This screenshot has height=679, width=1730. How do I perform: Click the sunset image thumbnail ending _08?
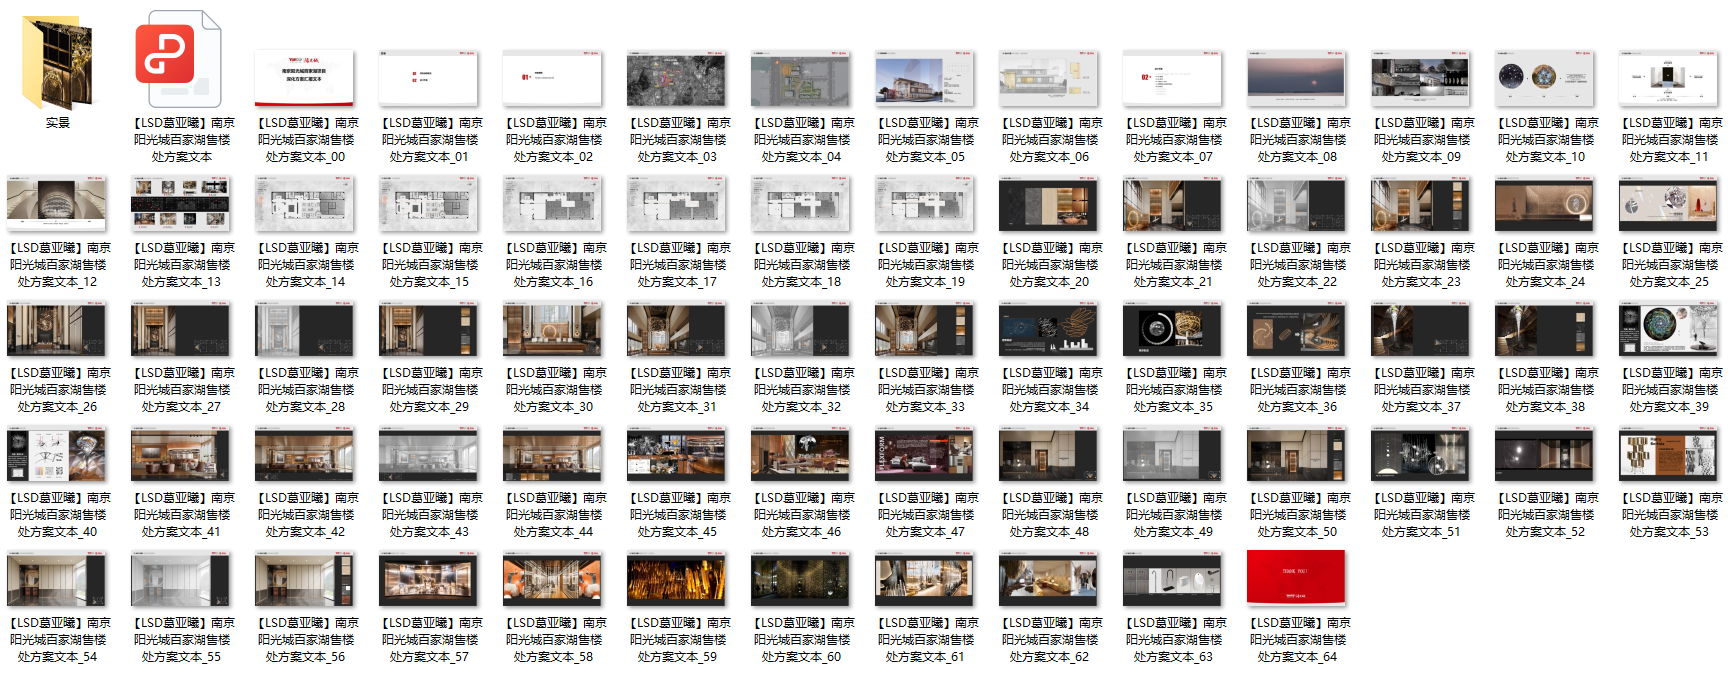pos(1296,80)
